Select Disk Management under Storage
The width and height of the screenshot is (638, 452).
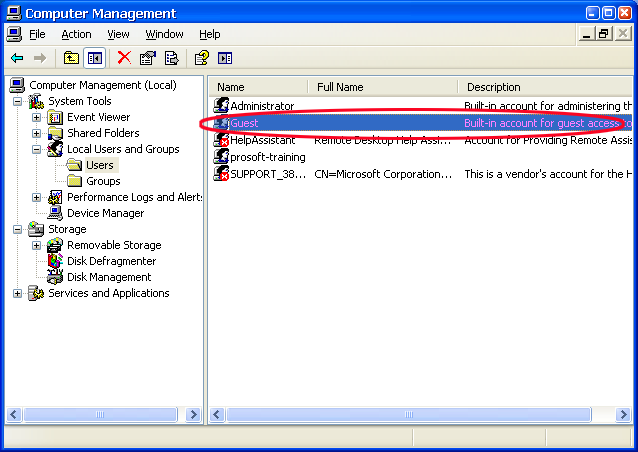(109, 277)
